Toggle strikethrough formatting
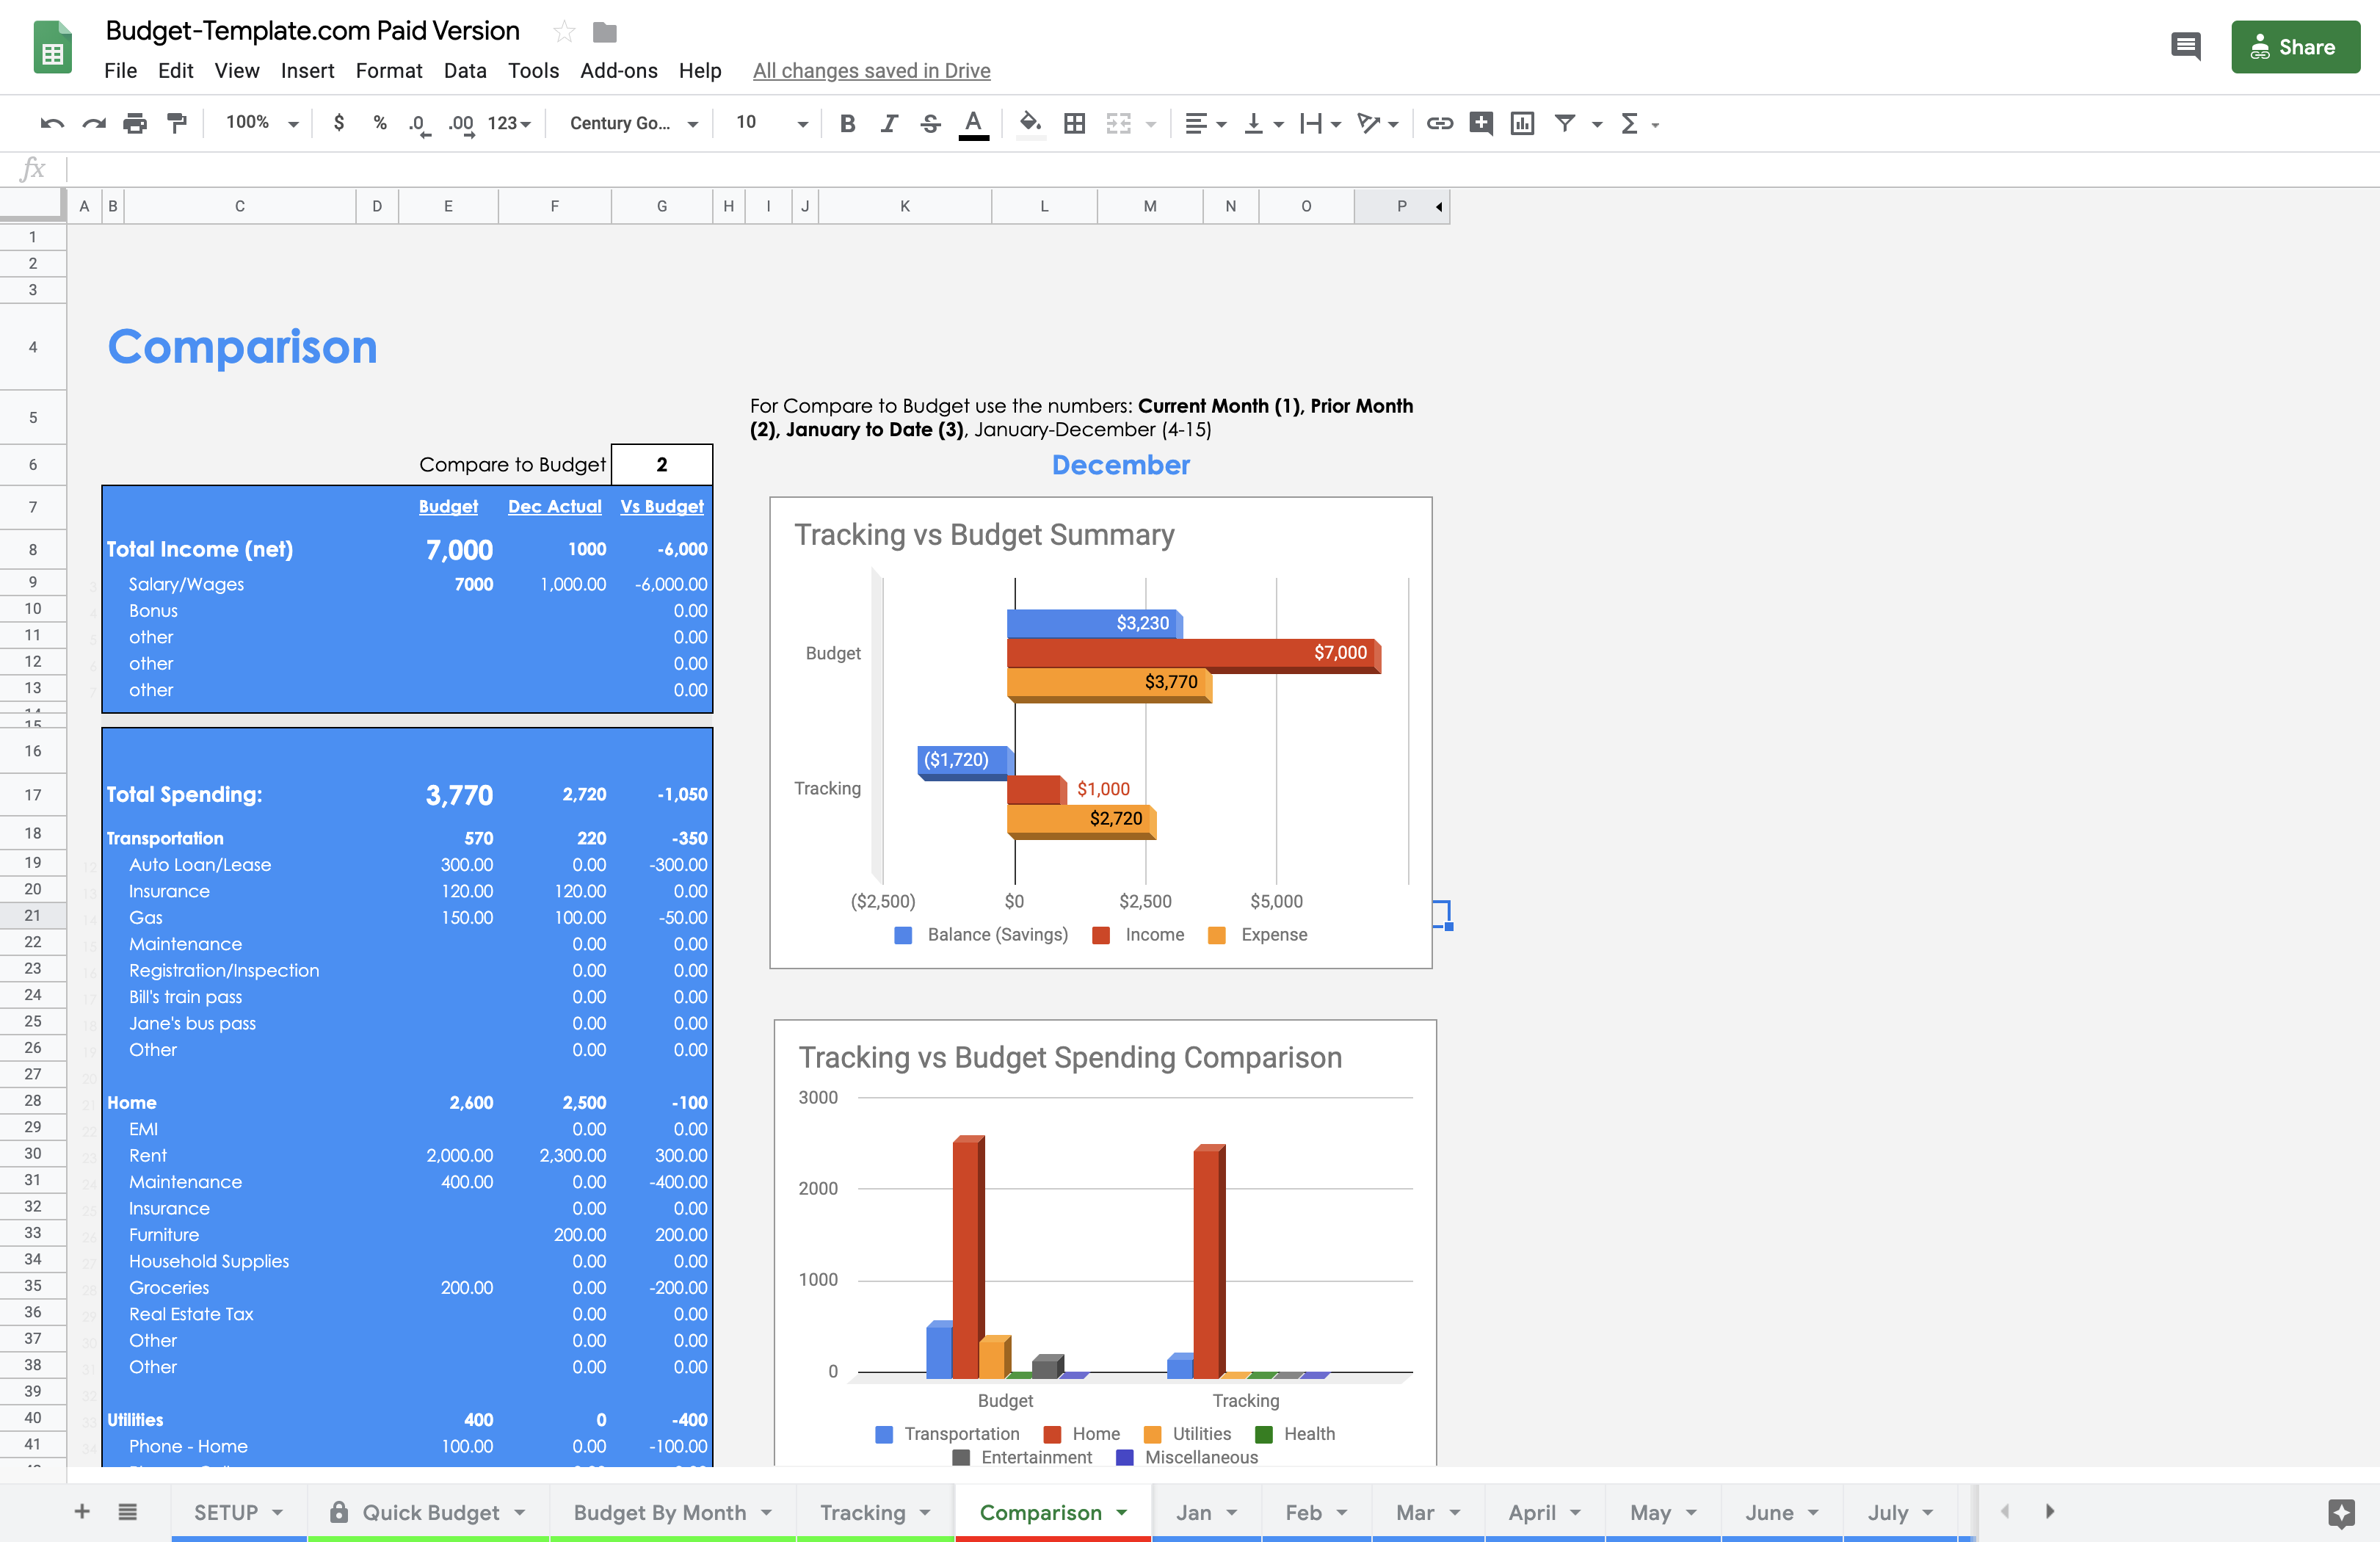 click(930, 123)
